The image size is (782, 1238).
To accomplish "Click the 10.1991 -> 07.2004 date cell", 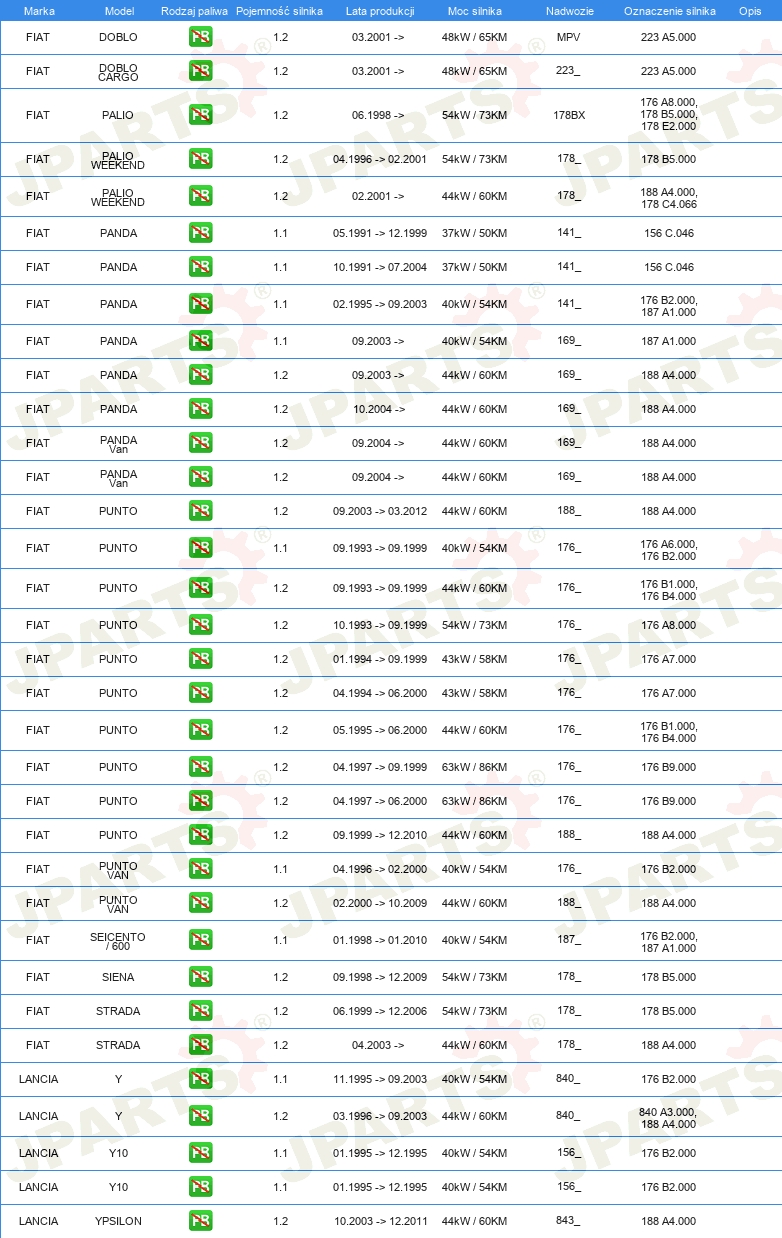I will [380, 267].
